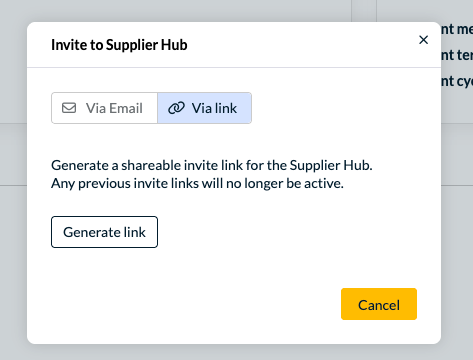Generate a shareable invite link
Viewport: 473px width, 360px height.
104,232
